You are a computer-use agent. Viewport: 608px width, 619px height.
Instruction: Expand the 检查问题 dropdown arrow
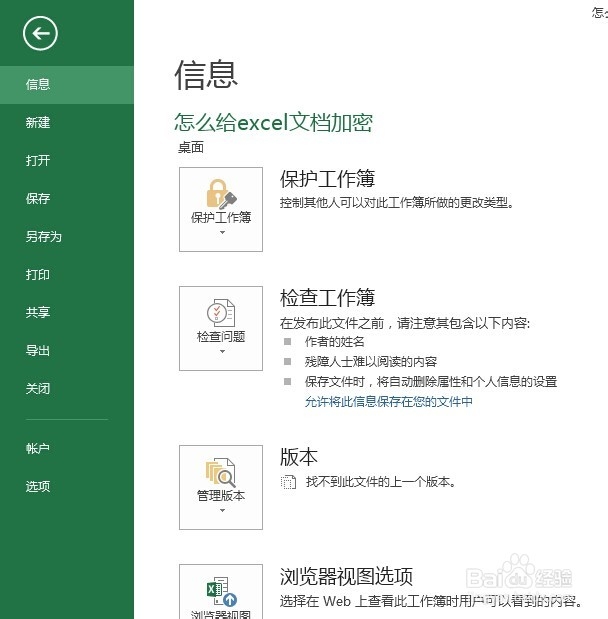(222, 351)
